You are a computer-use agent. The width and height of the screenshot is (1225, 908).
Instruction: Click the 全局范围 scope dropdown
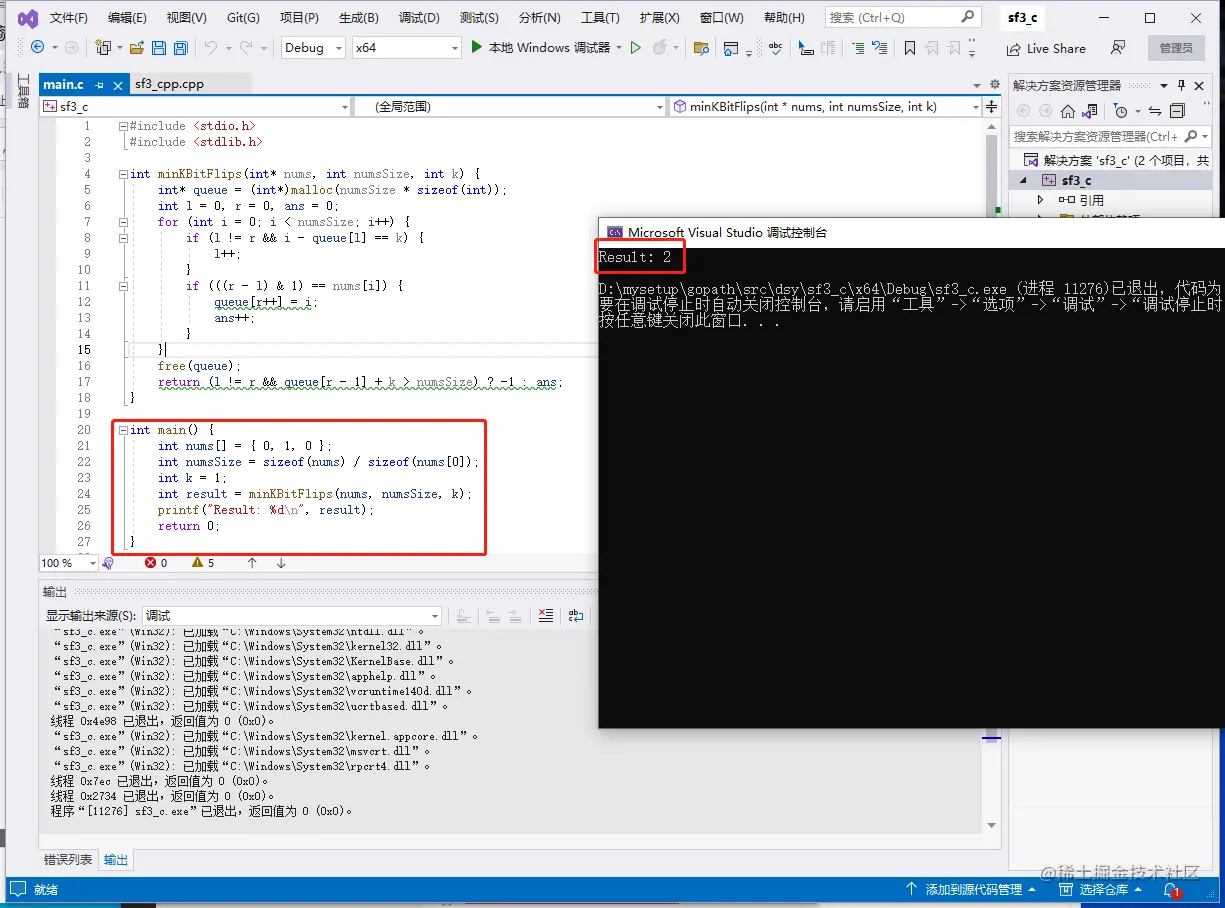pos(510,106)
